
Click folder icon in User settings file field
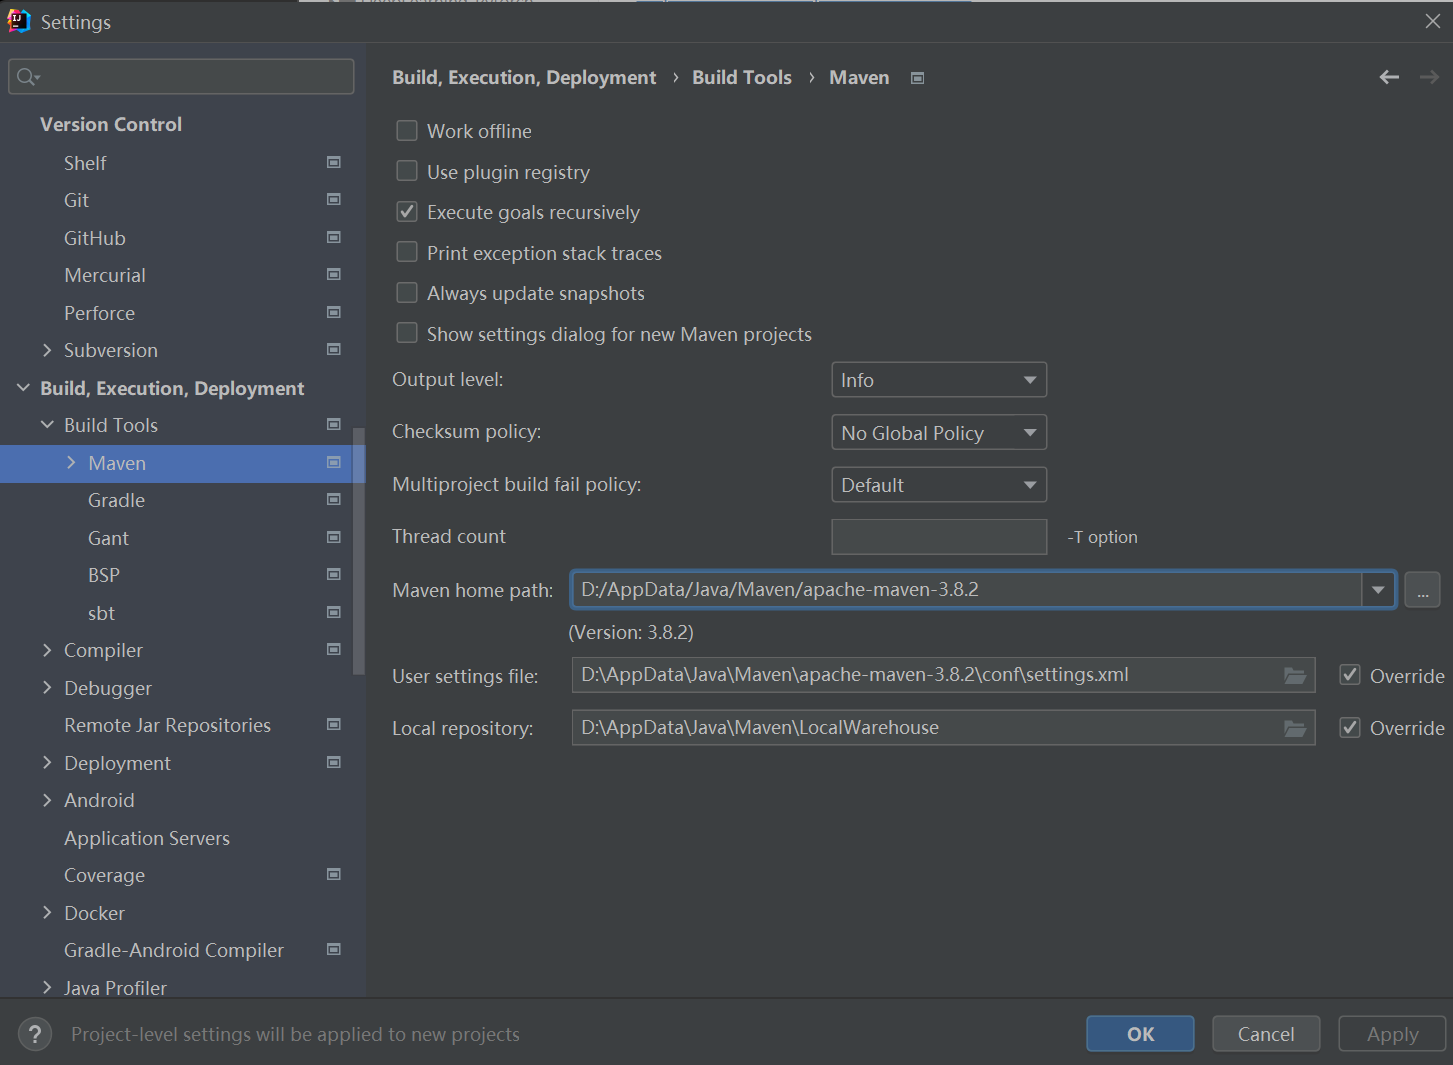click(1295, 676)
